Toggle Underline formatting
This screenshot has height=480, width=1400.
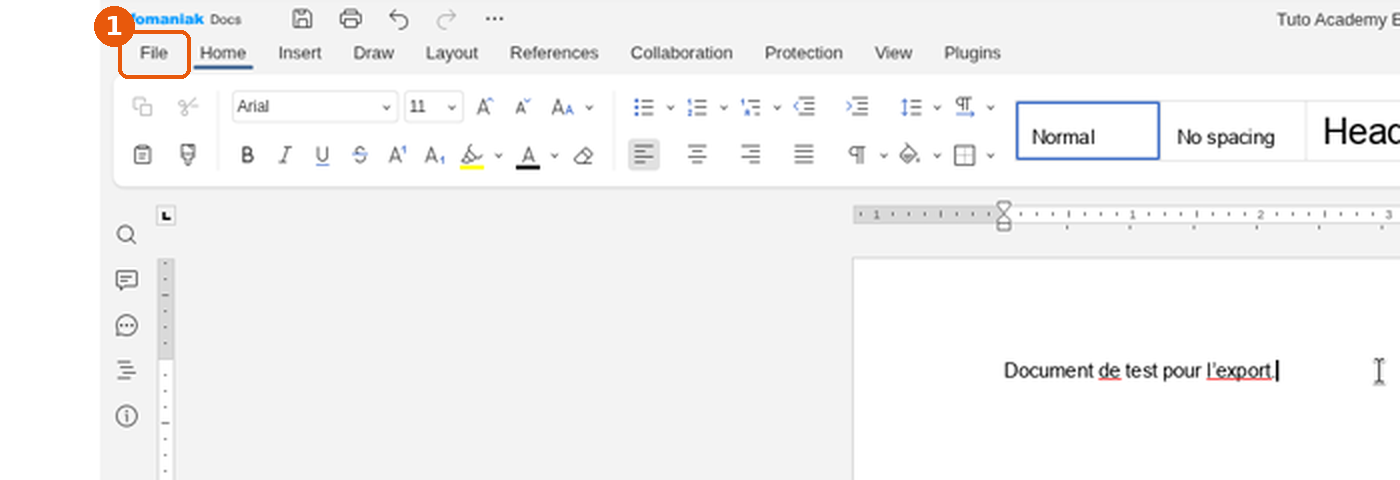pos(322,155)
